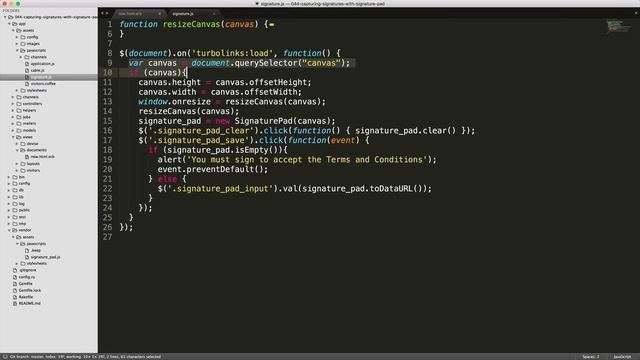This screenshot has width=640, height=360.
Task: Collapse the vendor folder triangle
Action: (x=9, y=230)
